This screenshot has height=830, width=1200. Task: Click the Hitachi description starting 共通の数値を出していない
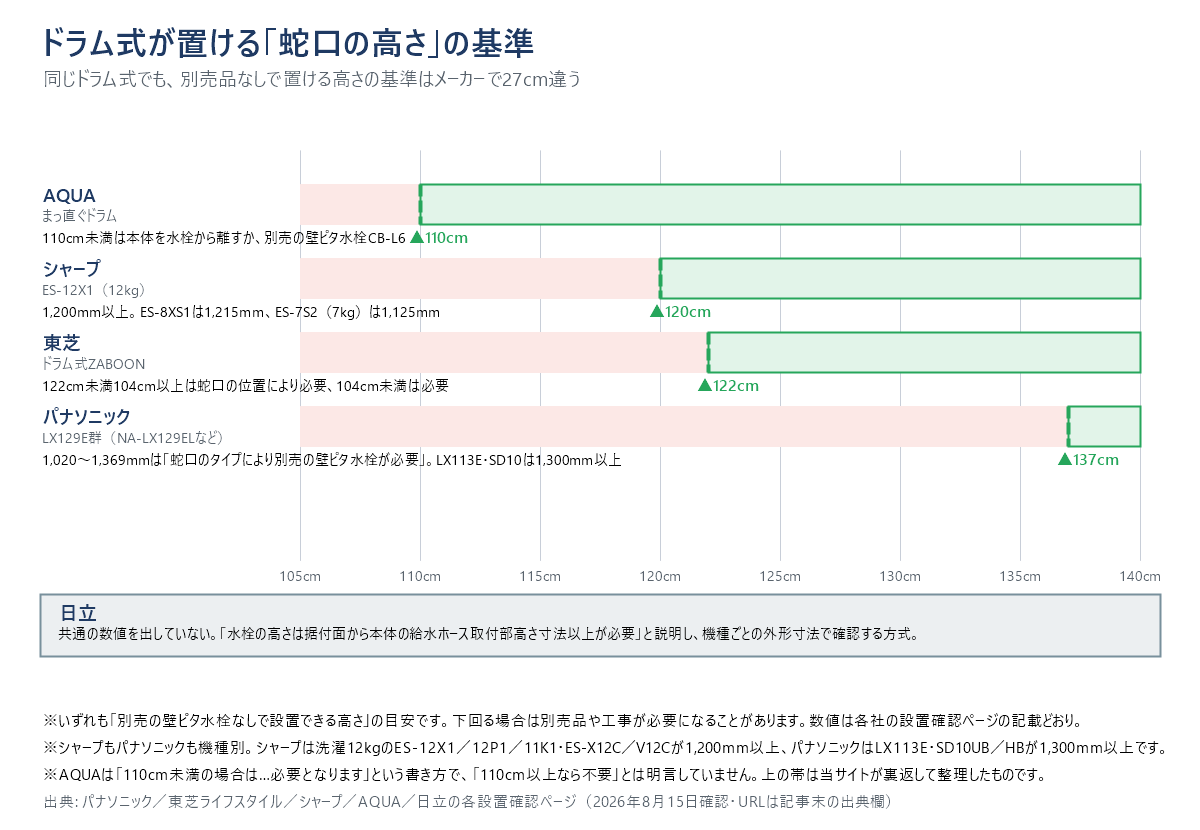(x=489, y=634)
